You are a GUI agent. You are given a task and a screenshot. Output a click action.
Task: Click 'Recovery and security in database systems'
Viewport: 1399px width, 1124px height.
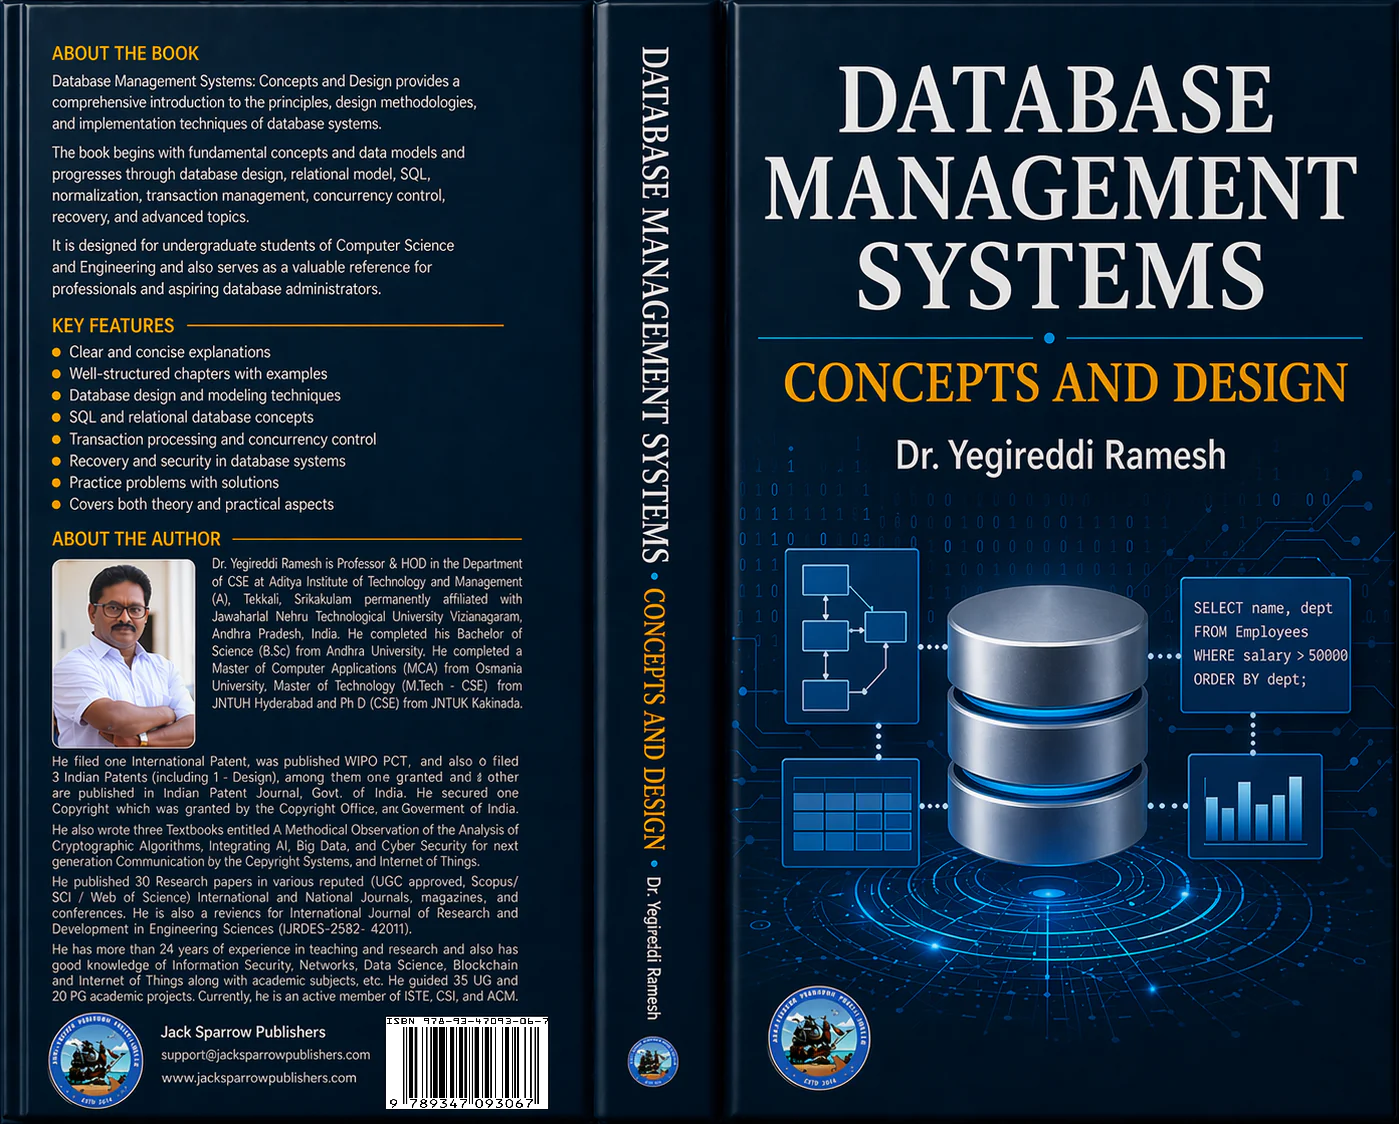pos(199,461)
